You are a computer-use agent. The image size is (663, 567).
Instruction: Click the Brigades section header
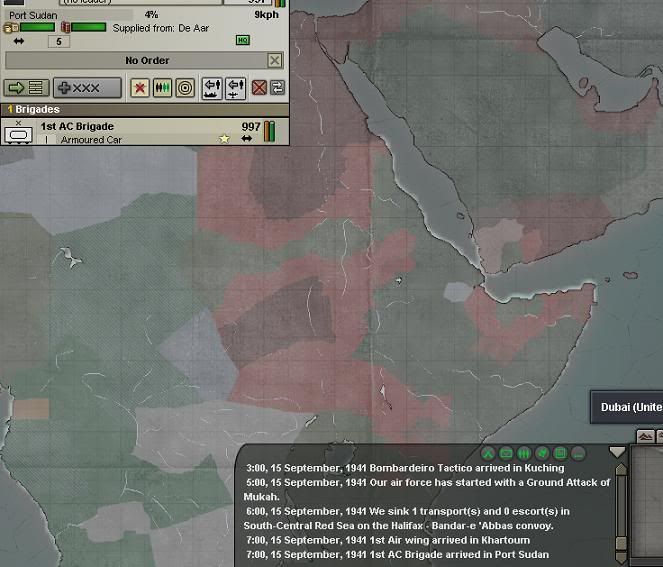(145, 110)
